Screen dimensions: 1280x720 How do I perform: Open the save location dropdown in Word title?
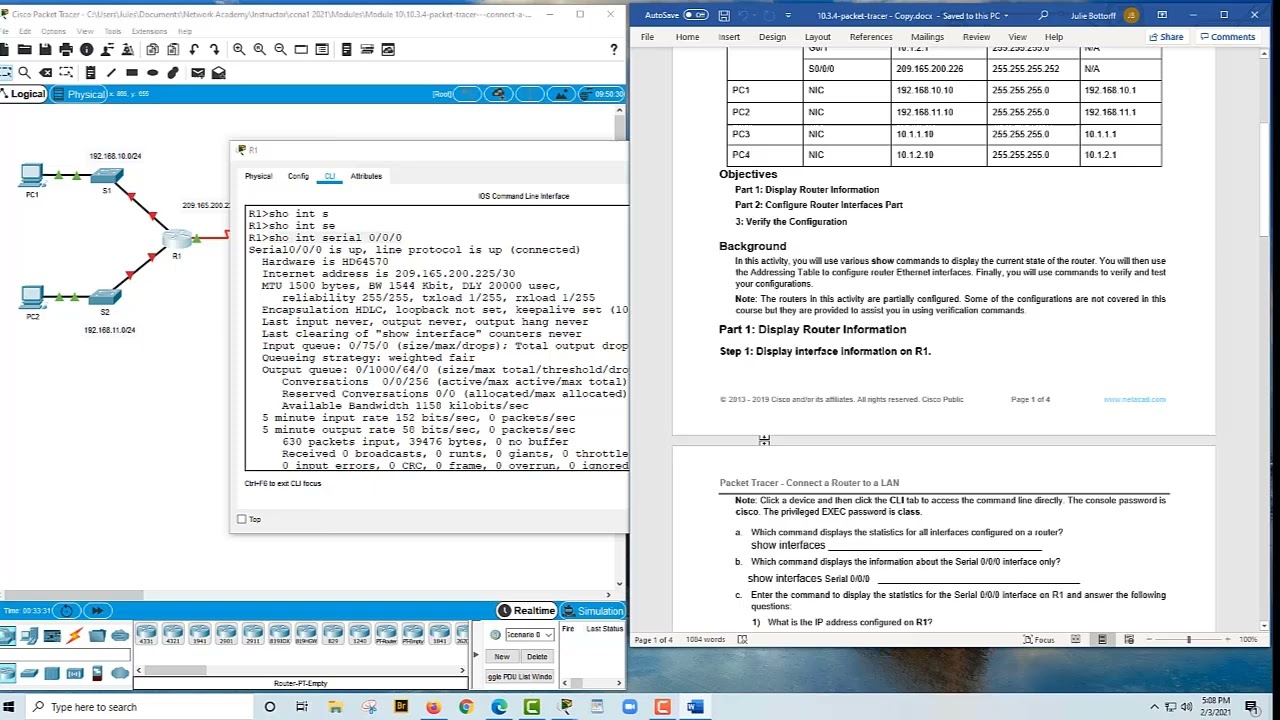coord(1008,15)
